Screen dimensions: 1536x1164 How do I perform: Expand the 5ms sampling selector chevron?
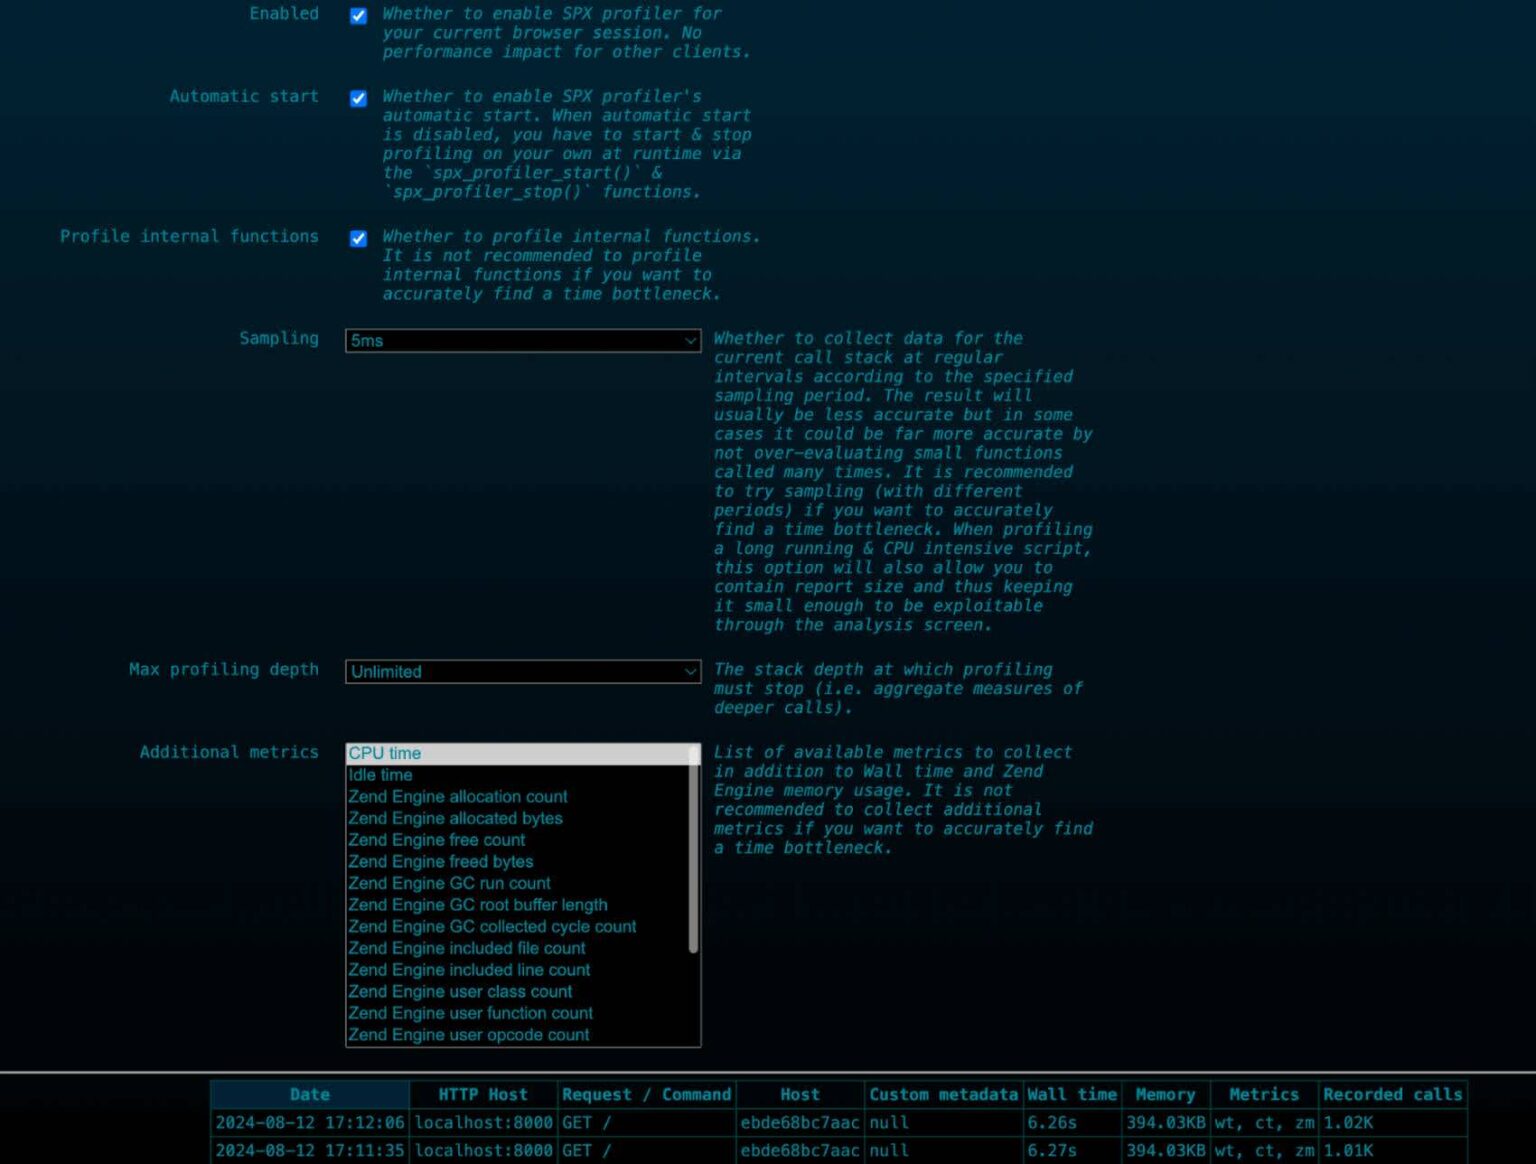pos(691,340)
